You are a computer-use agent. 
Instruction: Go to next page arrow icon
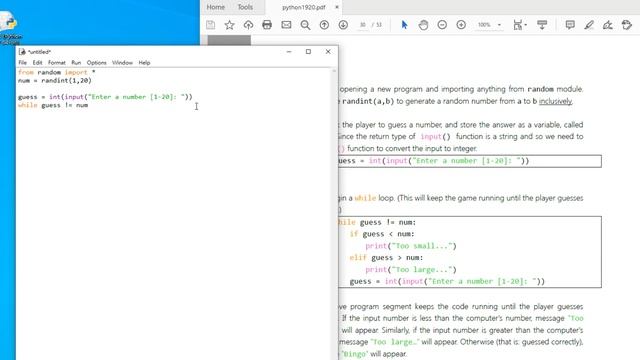tap(343, 25)
